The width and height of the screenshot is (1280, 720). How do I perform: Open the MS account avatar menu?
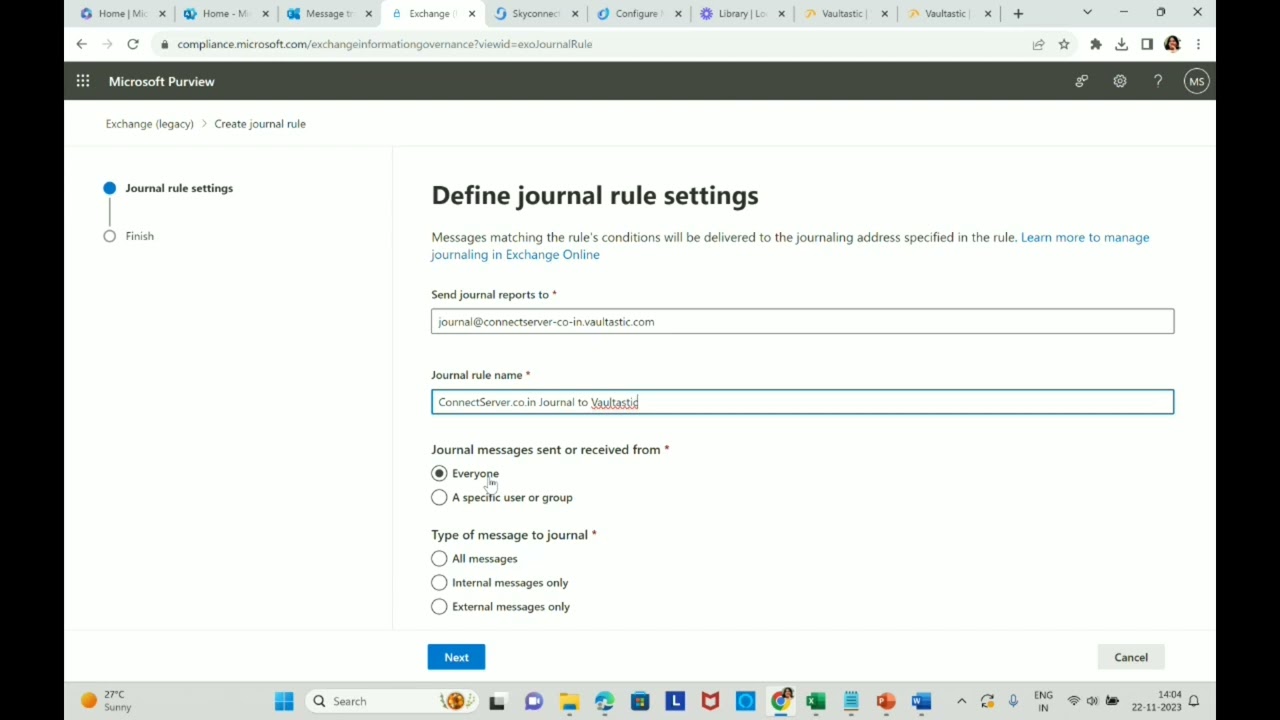pyautogui.click(x=1196, y=81)
